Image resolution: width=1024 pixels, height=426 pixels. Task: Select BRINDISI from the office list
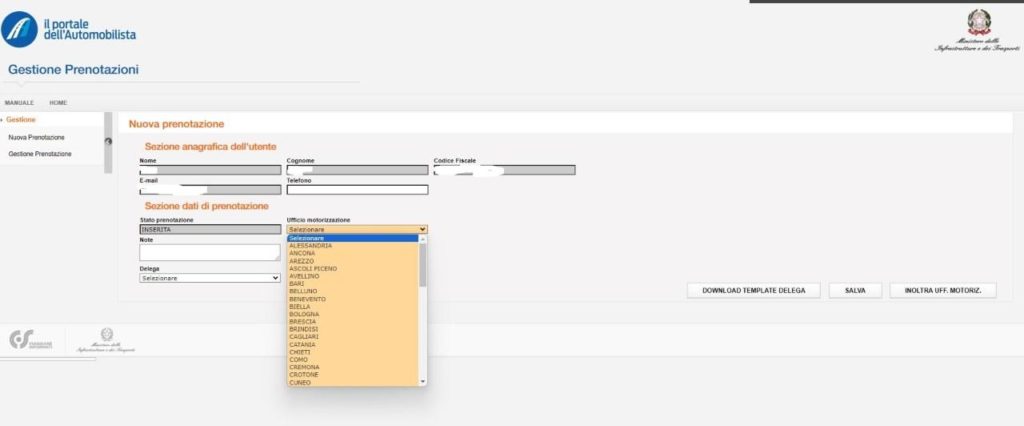pos(353,329)
